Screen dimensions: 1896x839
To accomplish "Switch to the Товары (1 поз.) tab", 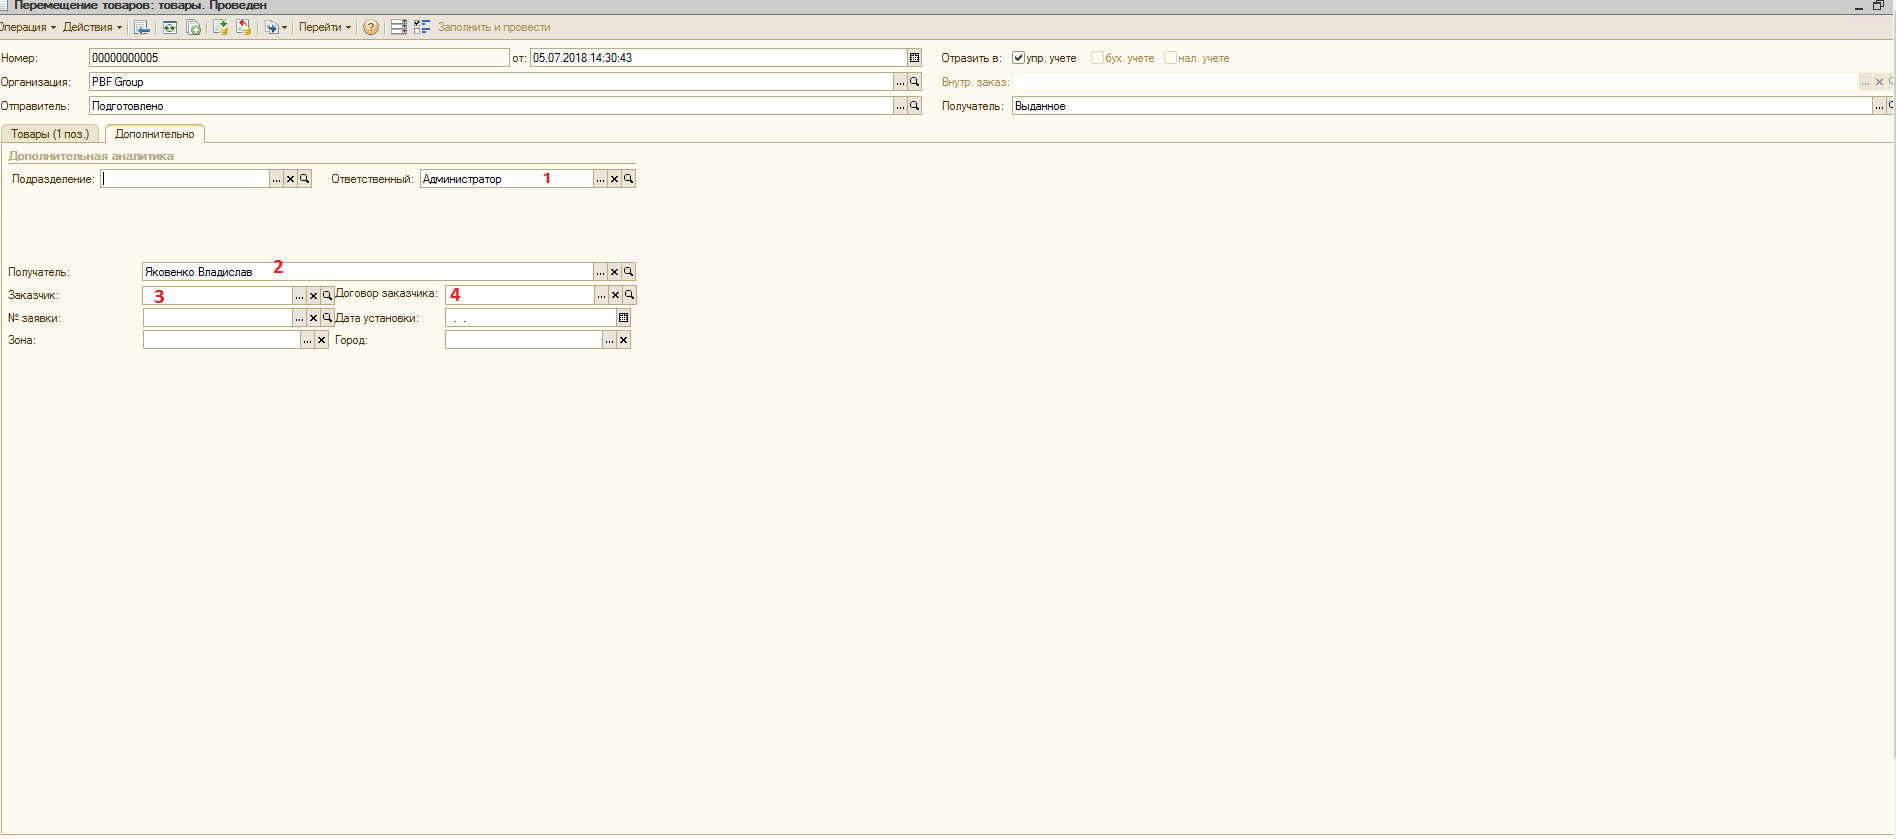I will point(50,134).
